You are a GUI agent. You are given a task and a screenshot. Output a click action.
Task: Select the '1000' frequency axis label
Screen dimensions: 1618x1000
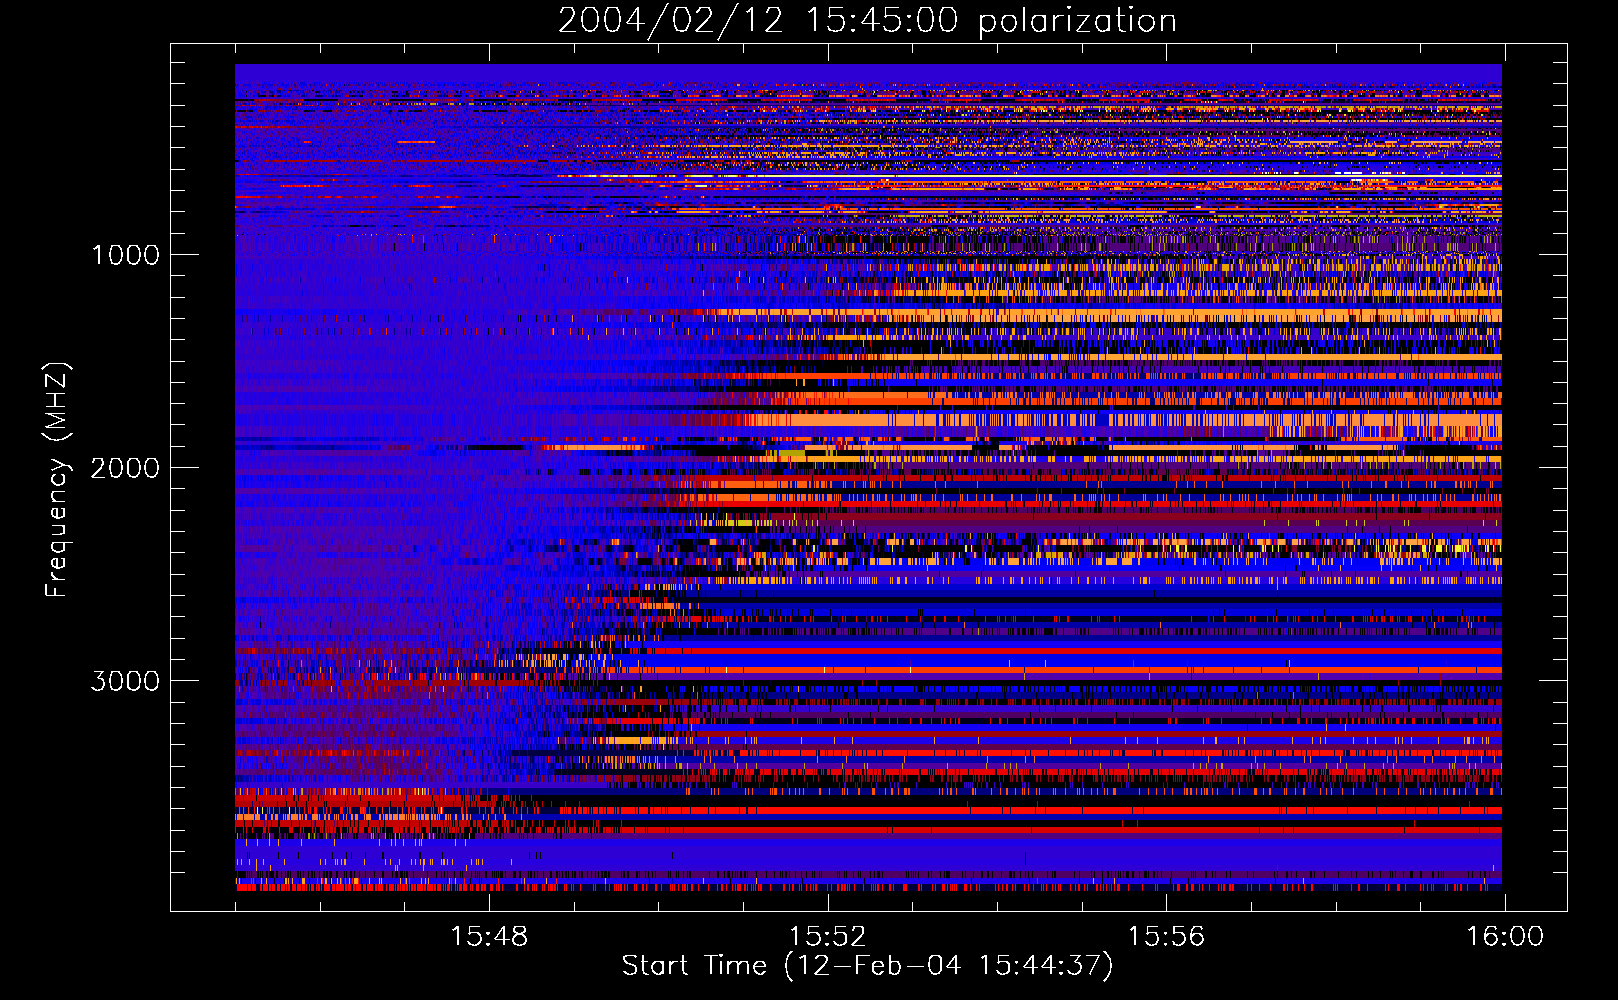(x=125, y=255)
